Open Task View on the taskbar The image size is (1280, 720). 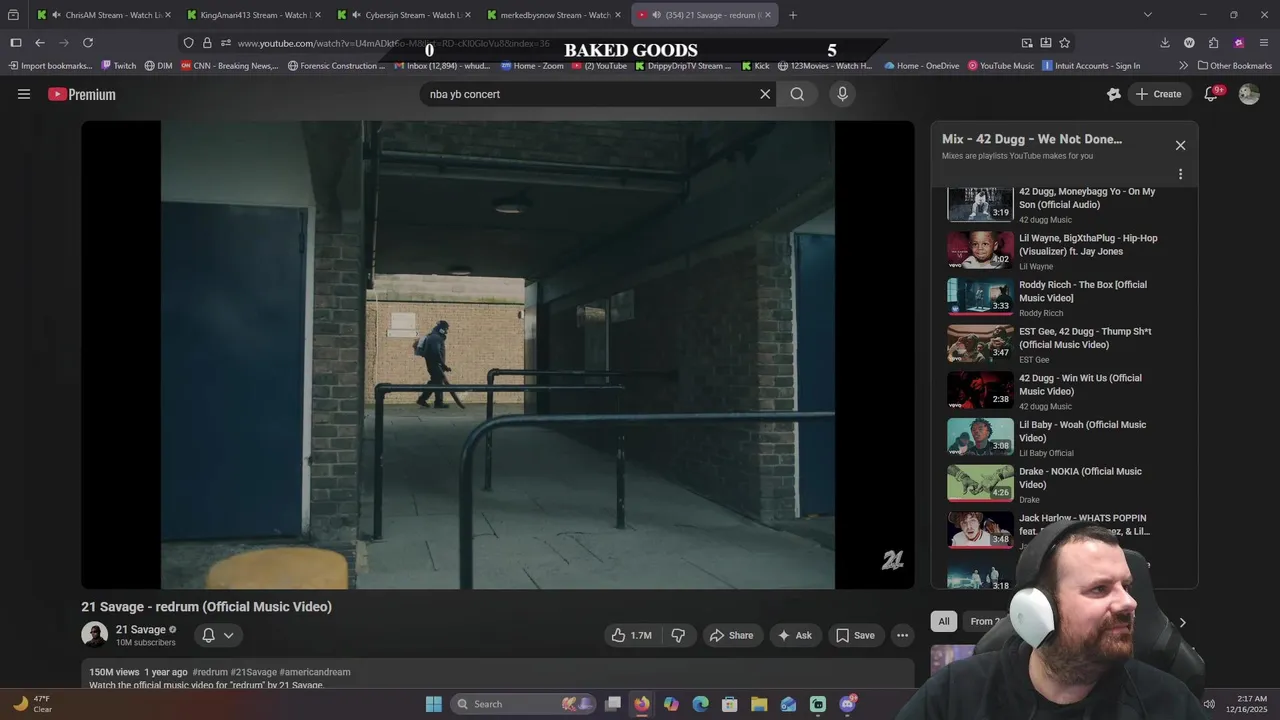[613, 704]
